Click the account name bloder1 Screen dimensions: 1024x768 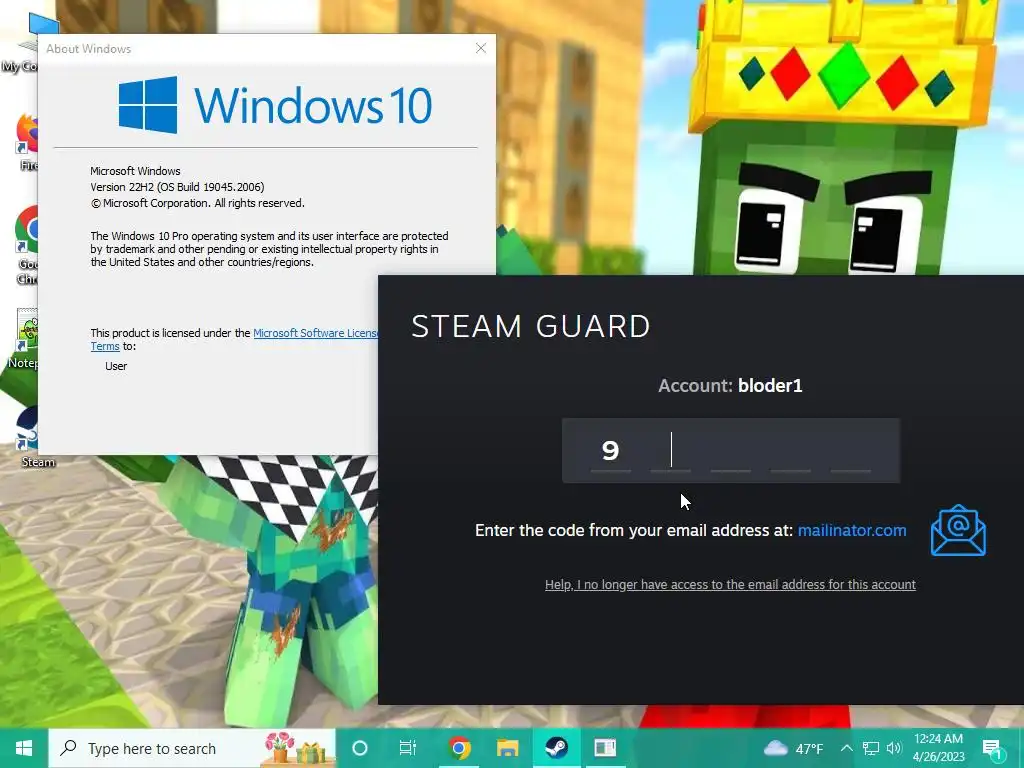click(770, 386)
